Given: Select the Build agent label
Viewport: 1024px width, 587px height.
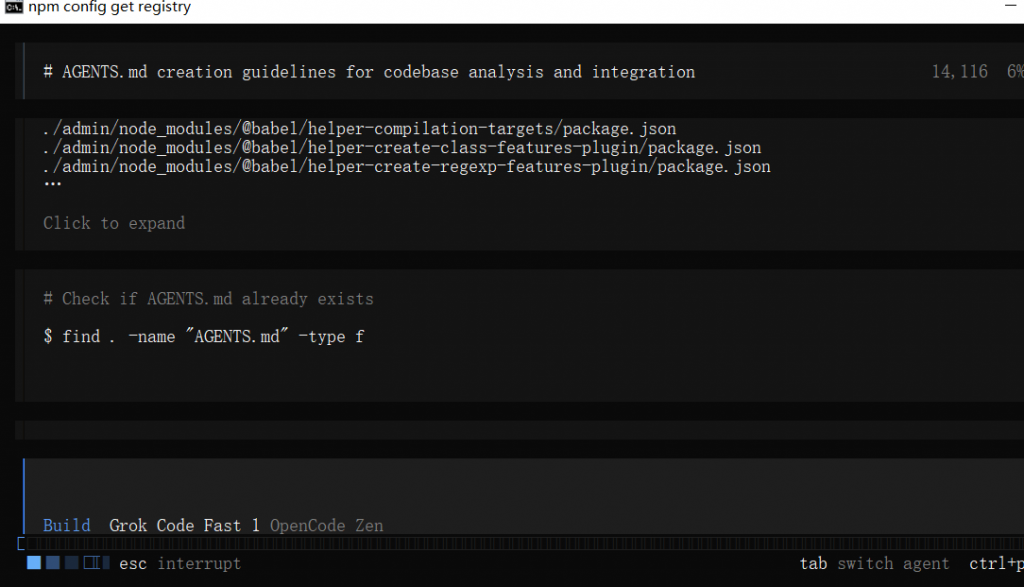Looking at the screenshot, I should coord(67,525).
